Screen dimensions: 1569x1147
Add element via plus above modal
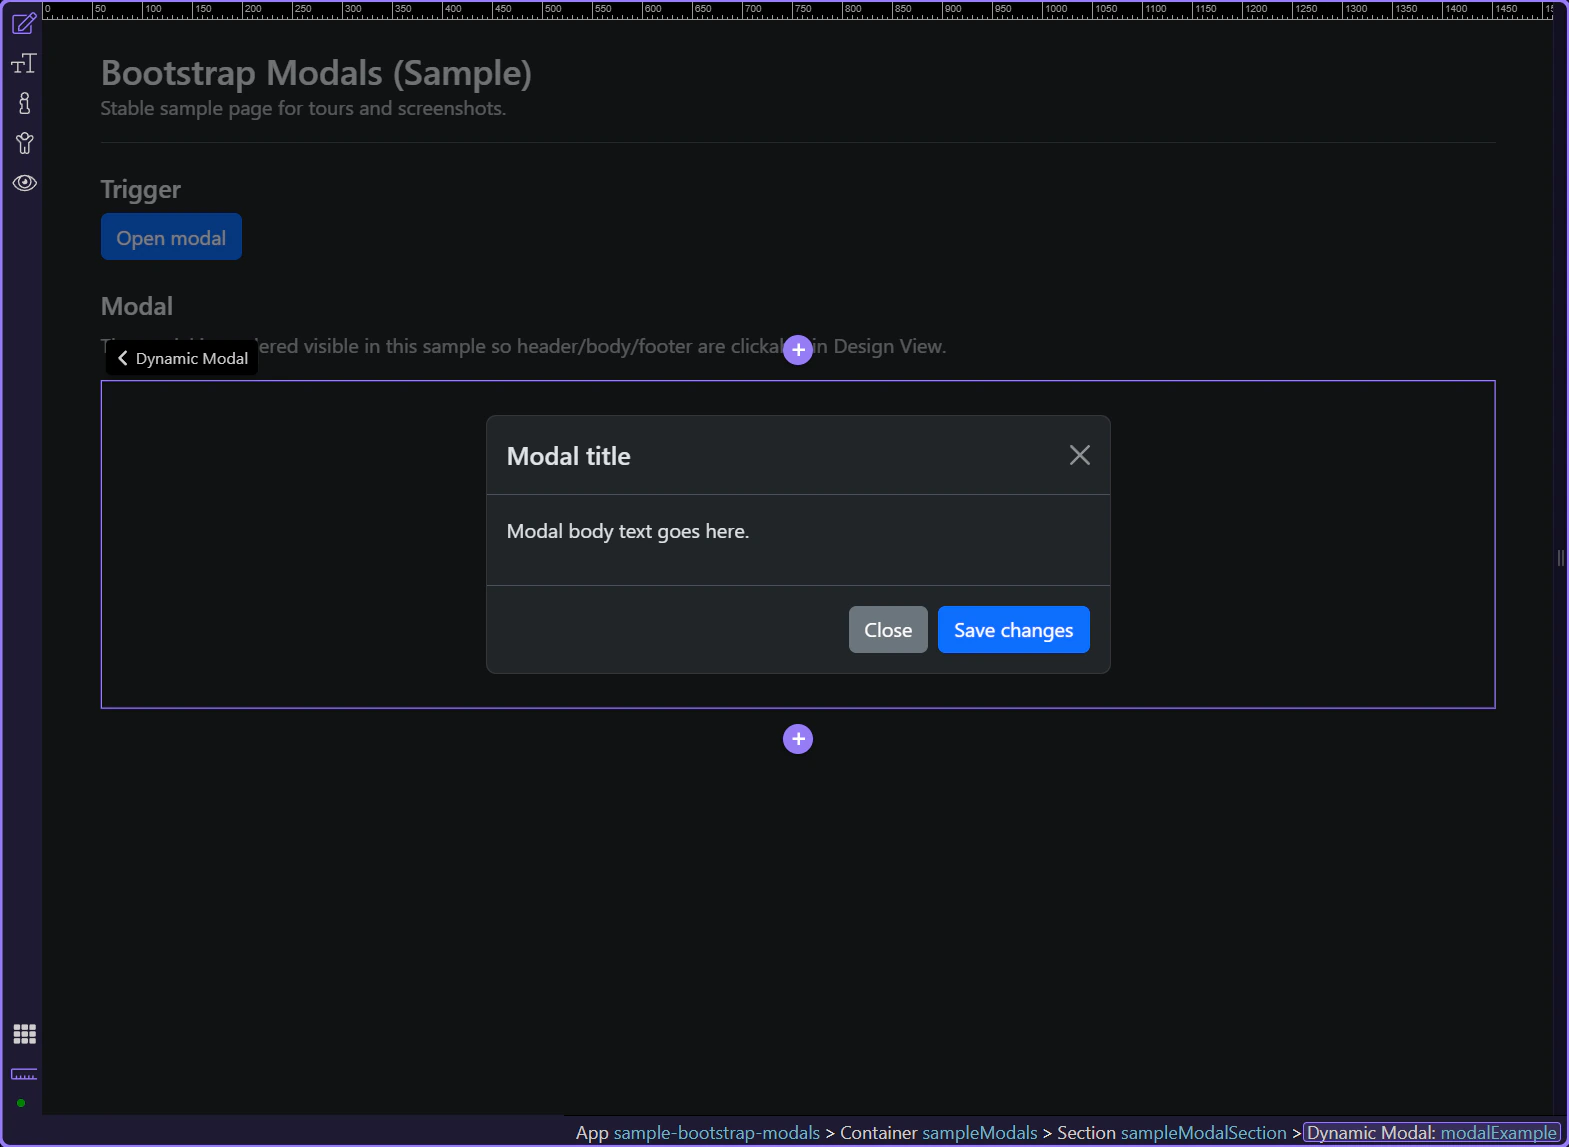798,350
